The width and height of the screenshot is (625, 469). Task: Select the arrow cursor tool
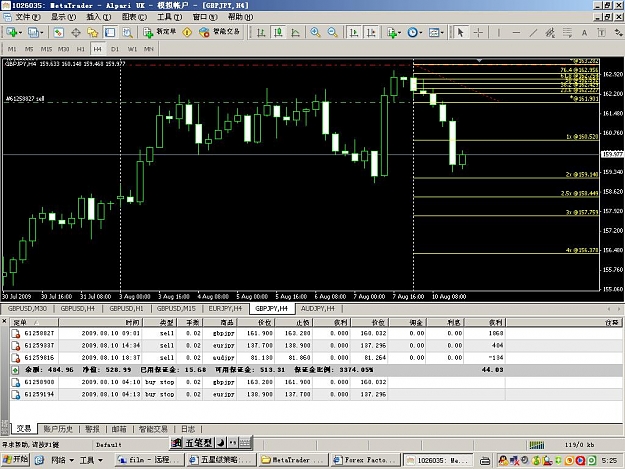tap(460, 32)
